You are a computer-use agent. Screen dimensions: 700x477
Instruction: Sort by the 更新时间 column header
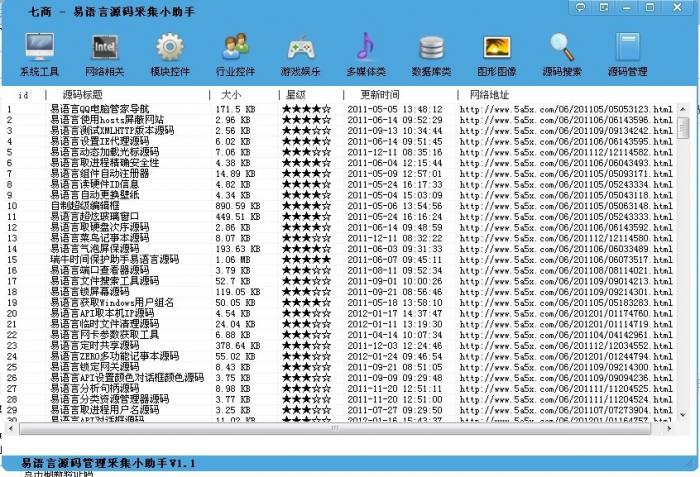(379, 95)
